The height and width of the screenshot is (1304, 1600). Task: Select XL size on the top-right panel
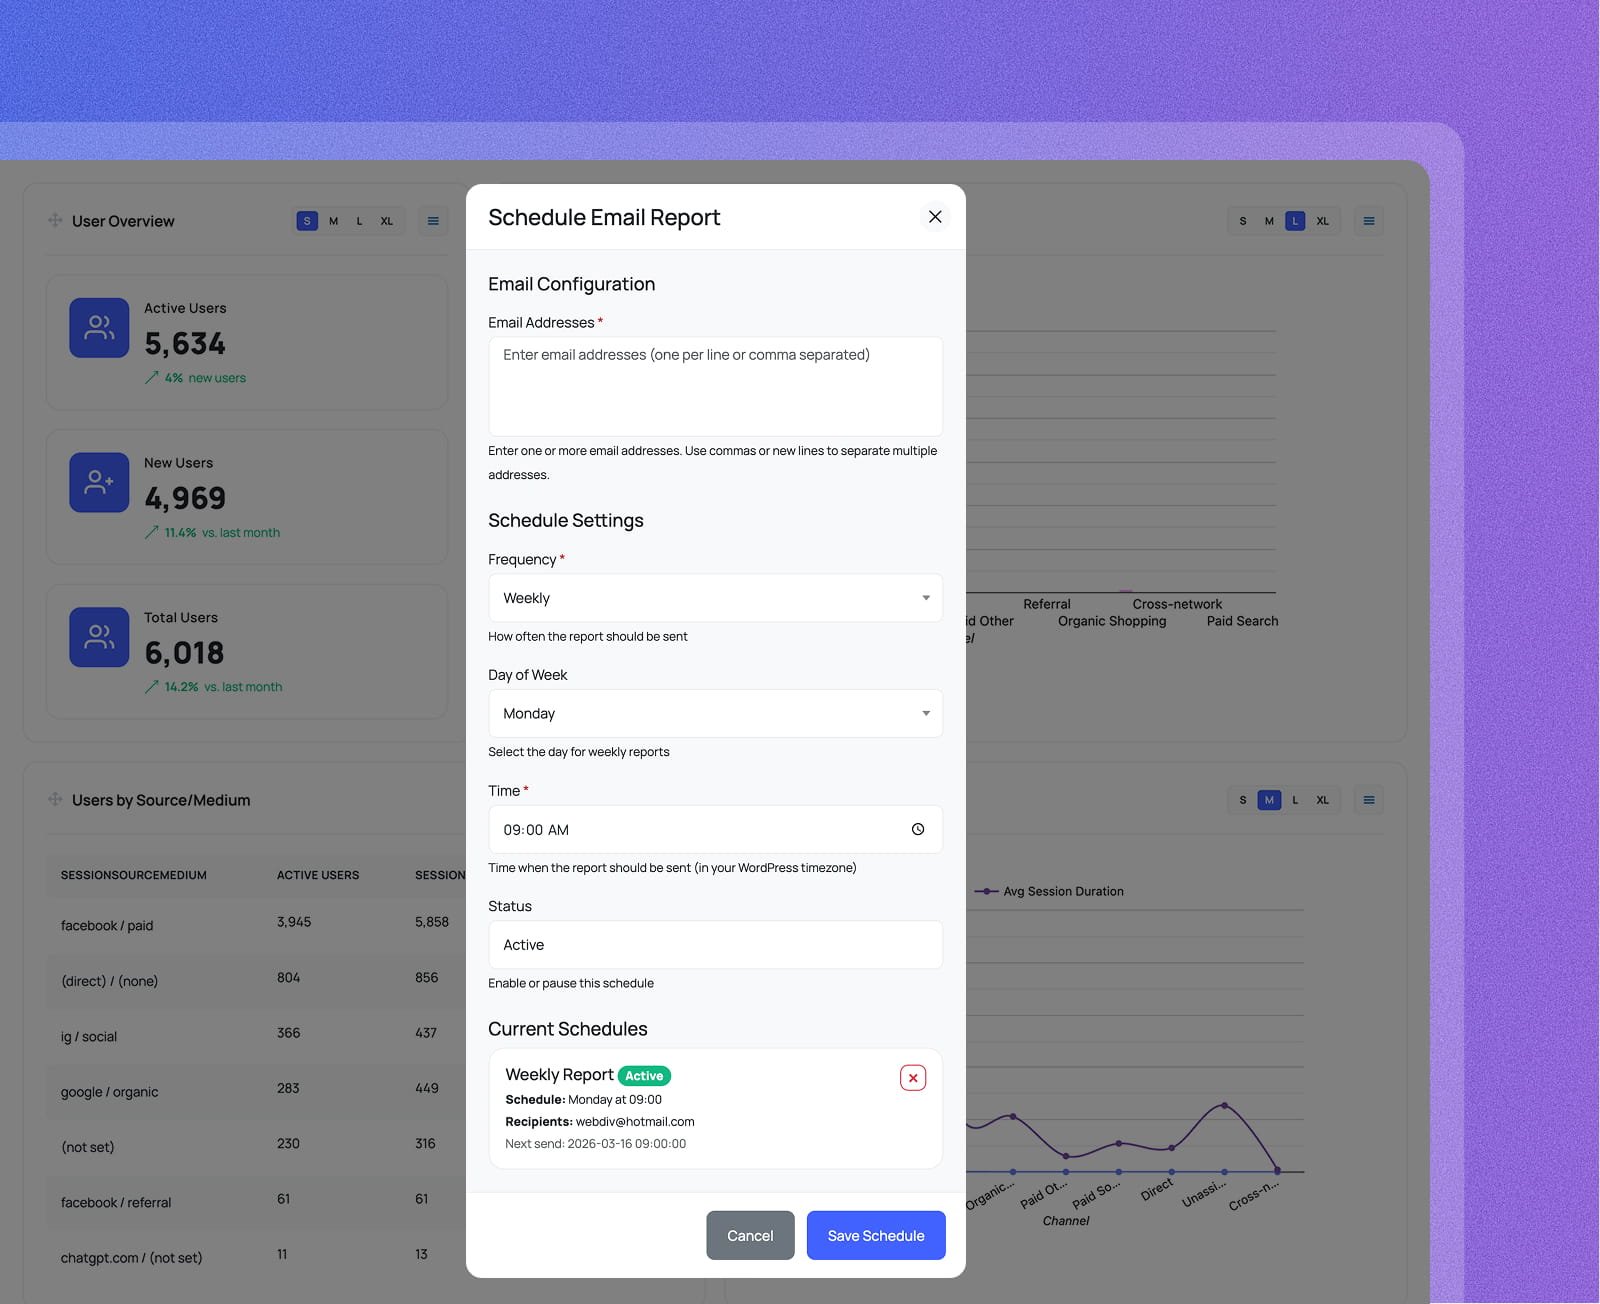tap(1322, 221)
